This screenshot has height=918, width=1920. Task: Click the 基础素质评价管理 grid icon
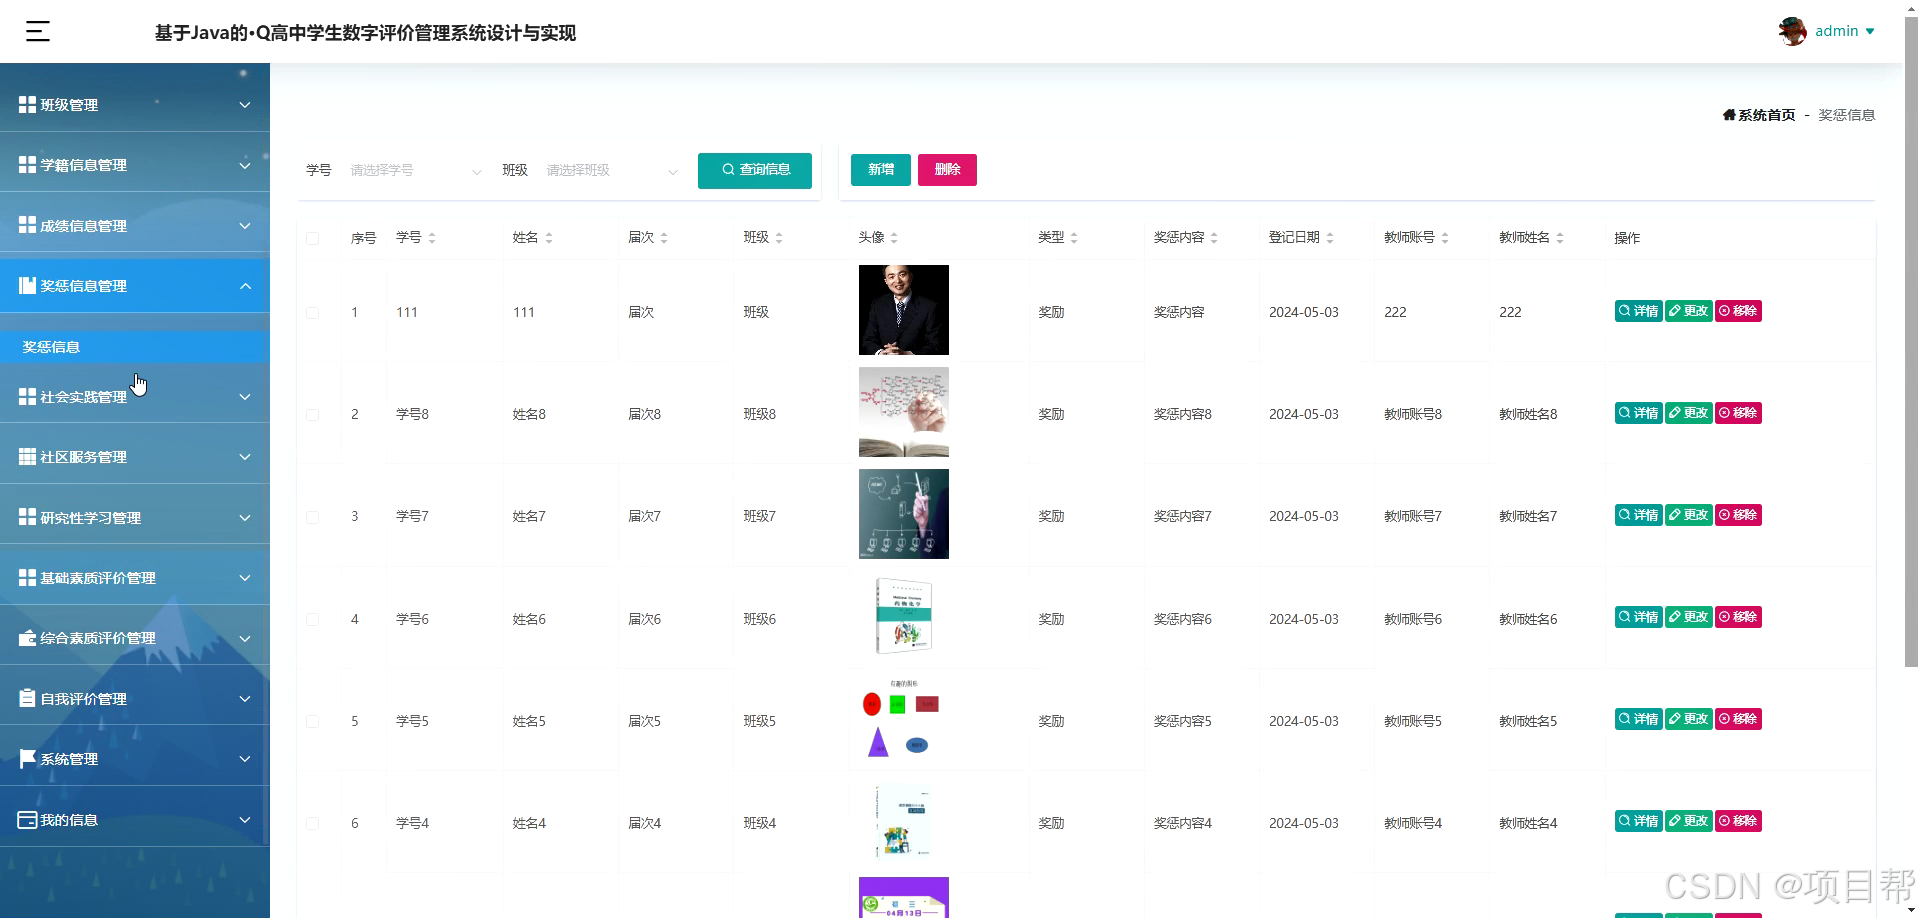tap(27, 578)
